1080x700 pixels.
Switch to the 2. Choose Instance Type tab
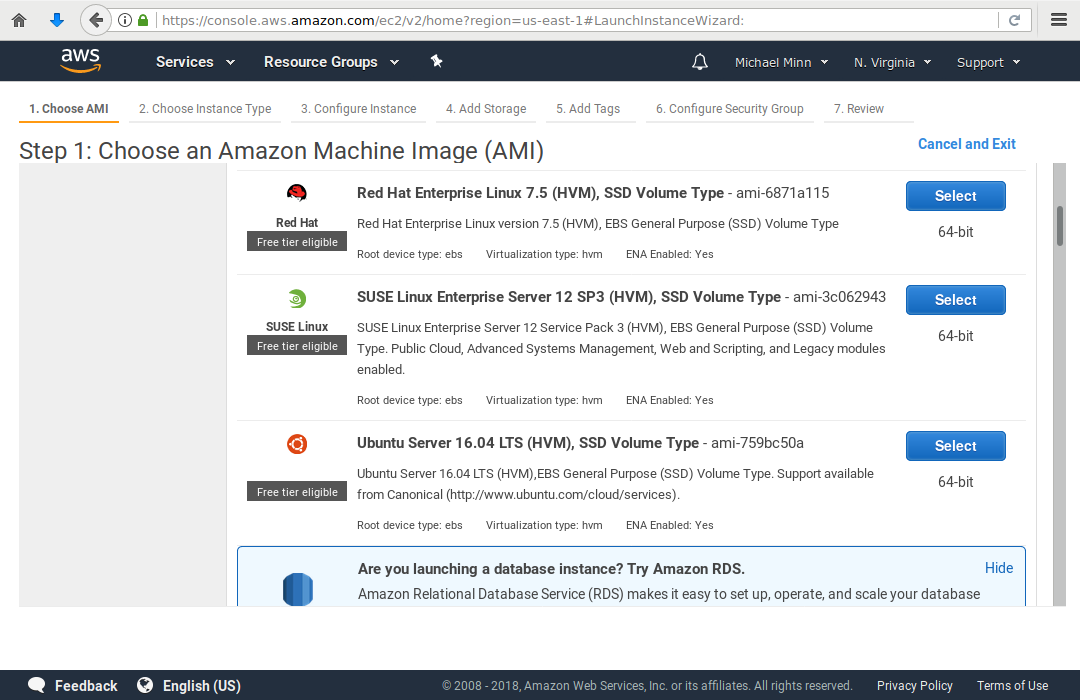tap(205, 109)
